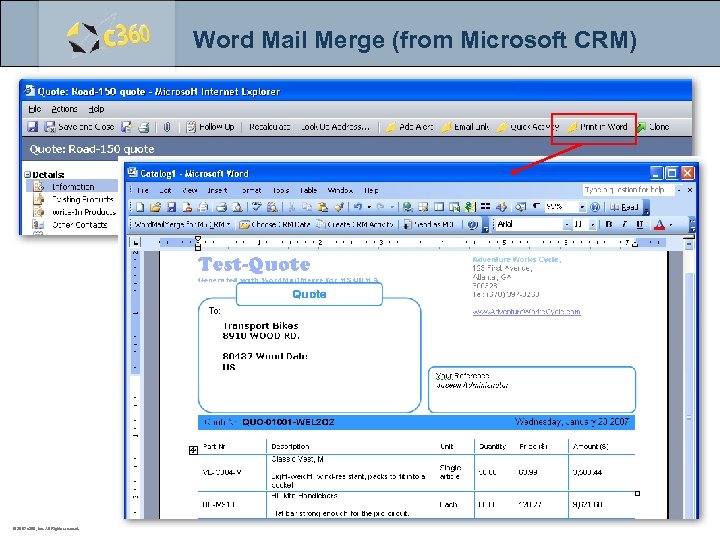
Task: Open the font size dropdown
Action: (593, 225)
